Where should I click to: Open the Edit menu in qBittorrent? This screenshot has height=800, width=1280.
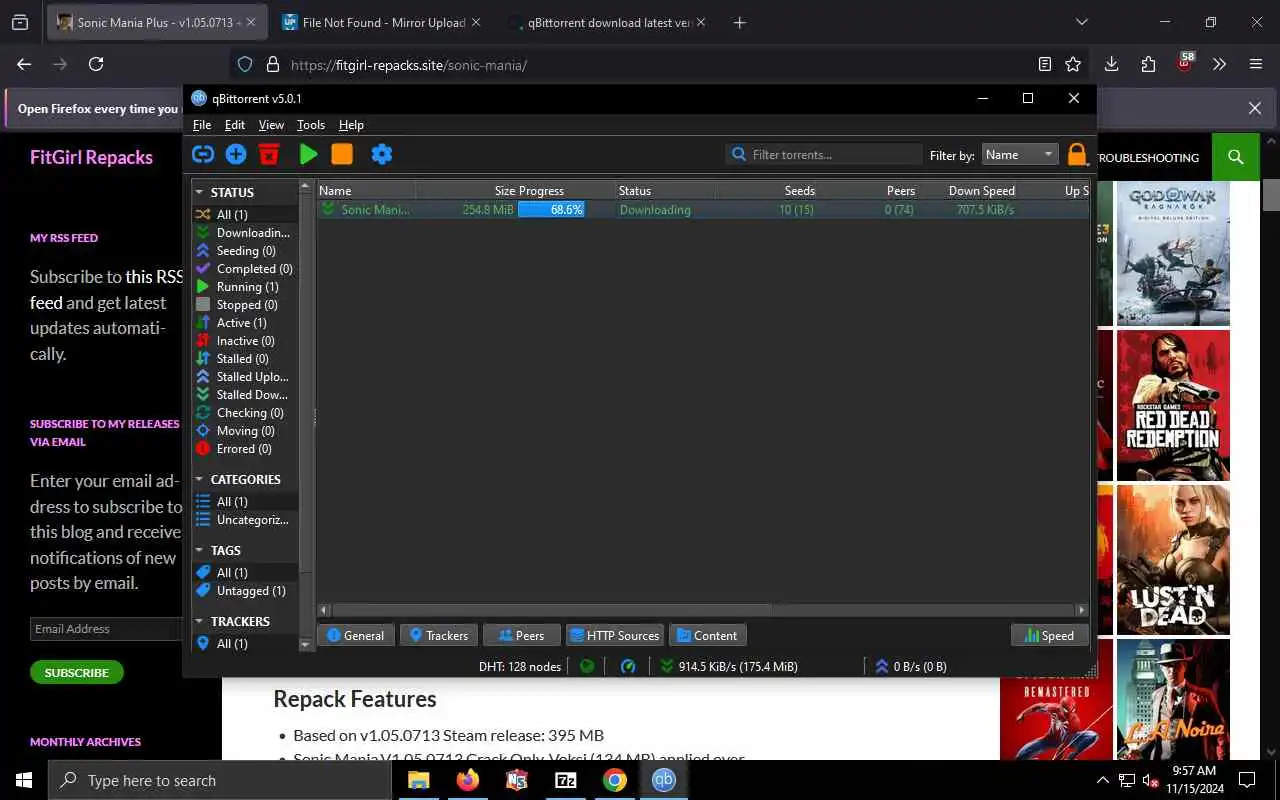pos(235,125)
